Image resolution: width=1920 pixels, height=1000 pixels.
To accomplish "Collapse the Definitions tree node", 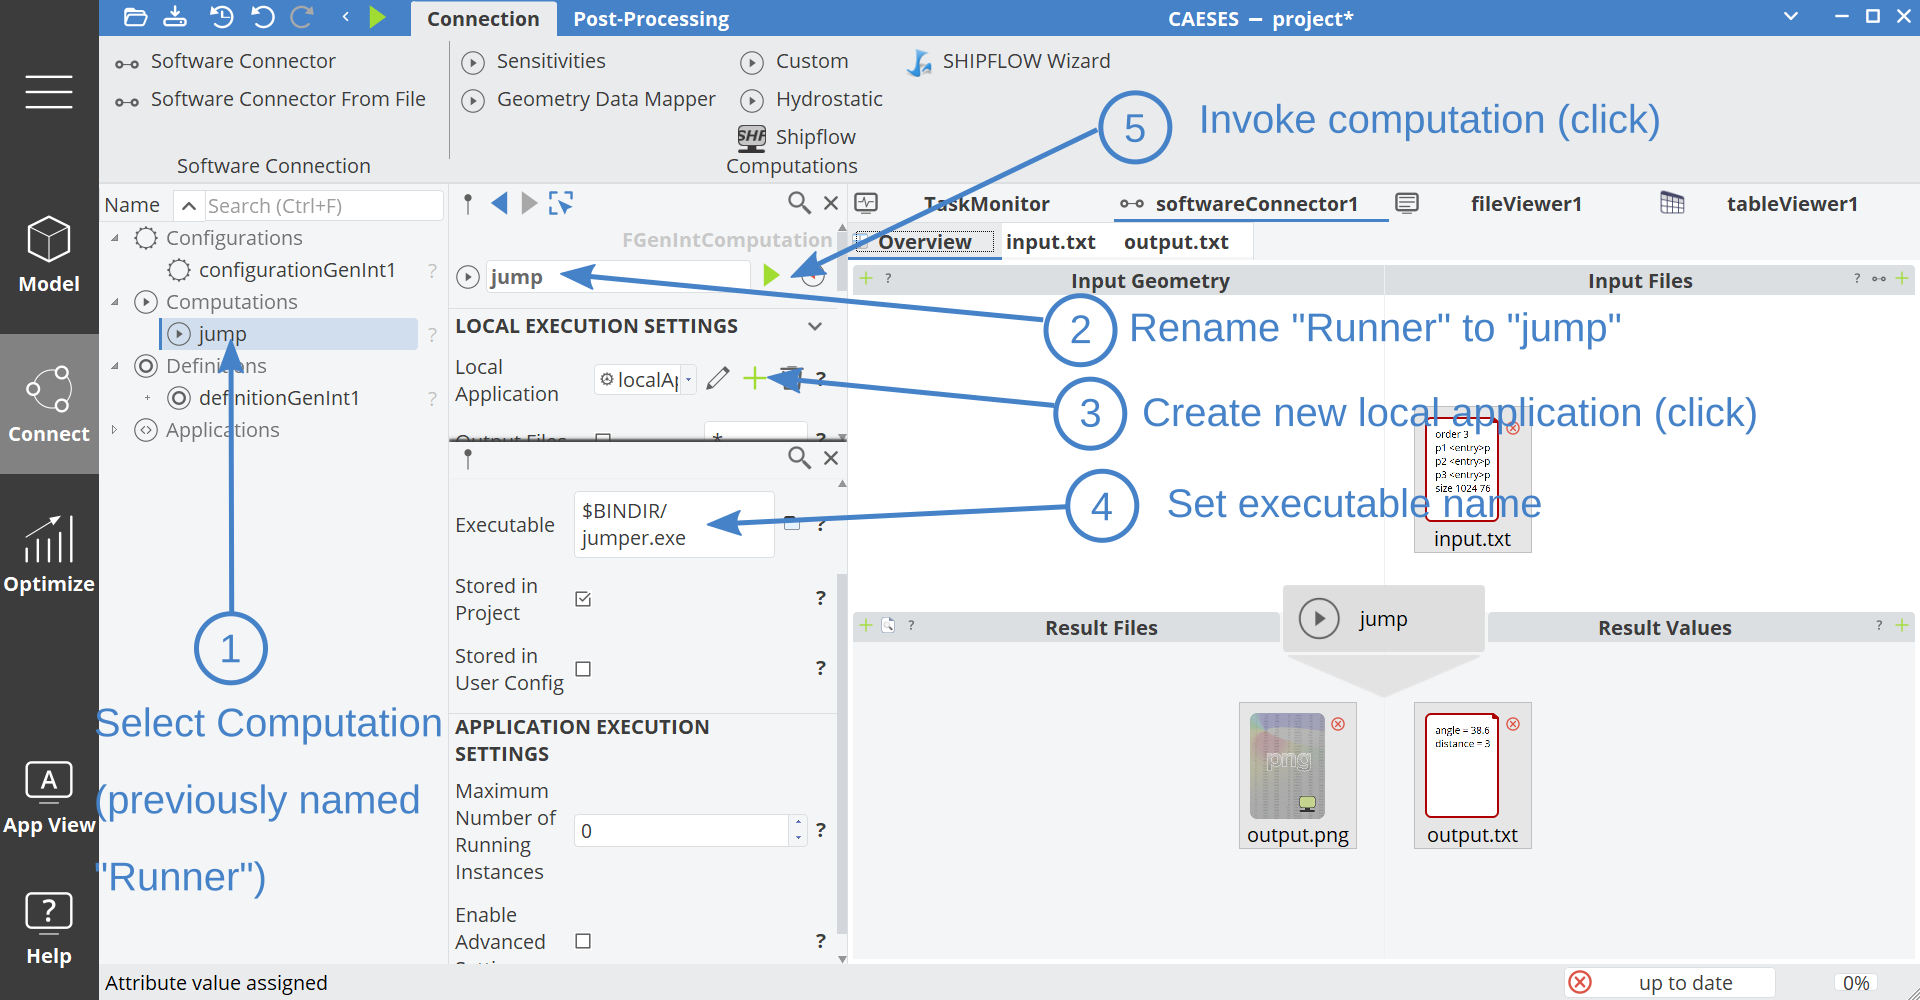I will click(x=115, y=366).
